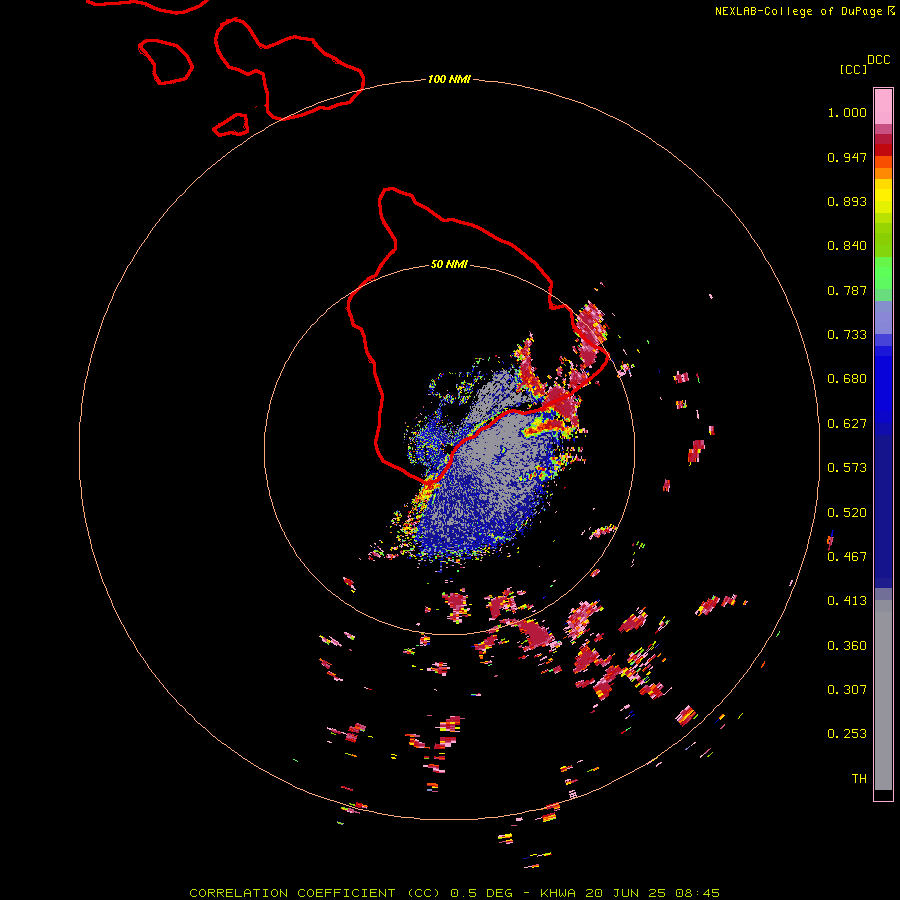Click the 0.573 legend value
This screenshot has height=900, width=900.
pyautogui.click(x=847, y=468)
